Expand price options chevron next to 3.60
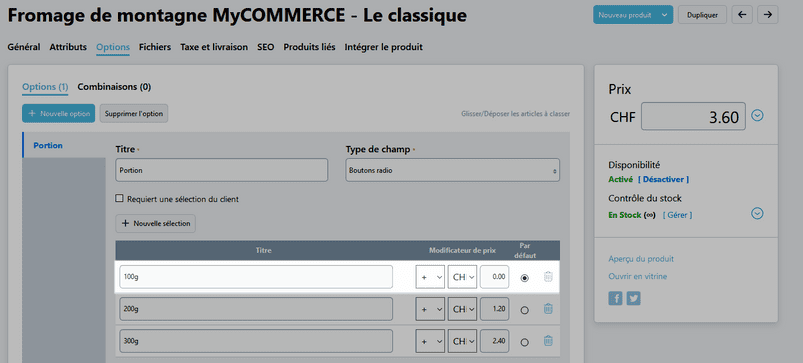The image size is (803, 363). (x=757, y=116)
